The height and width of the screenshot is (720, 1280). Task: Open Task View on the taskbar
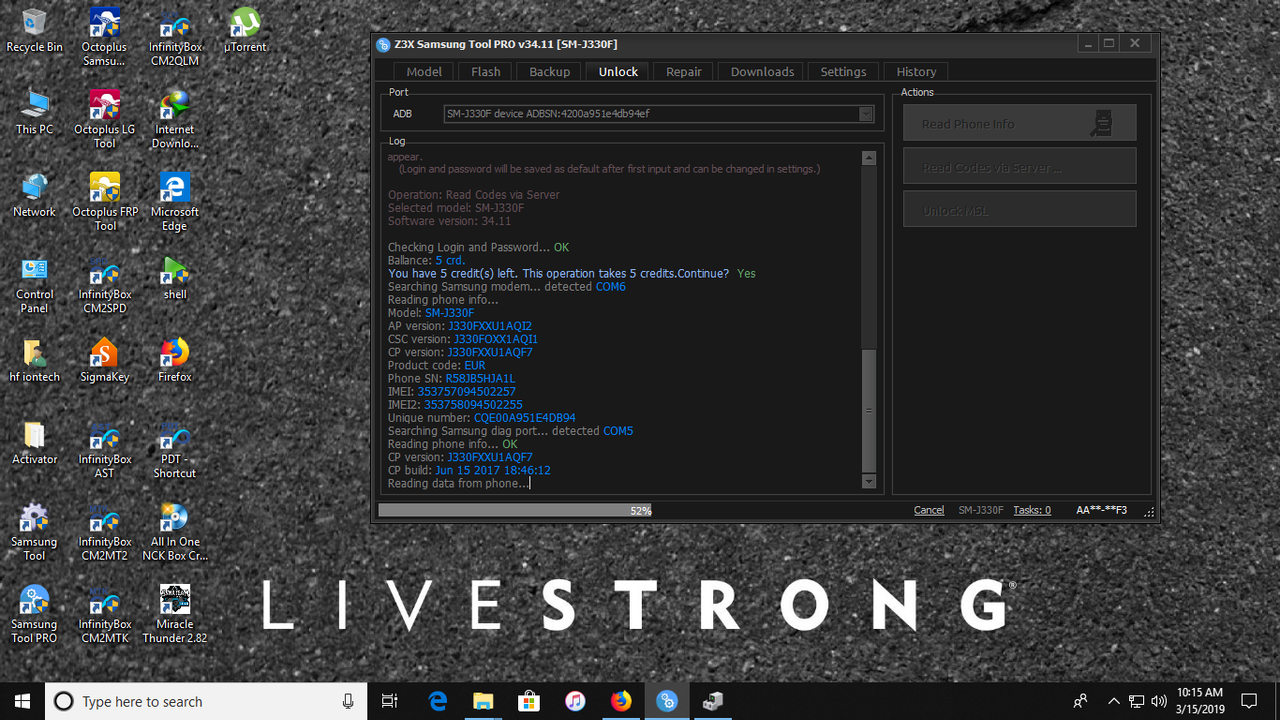[x=390, y=701]
